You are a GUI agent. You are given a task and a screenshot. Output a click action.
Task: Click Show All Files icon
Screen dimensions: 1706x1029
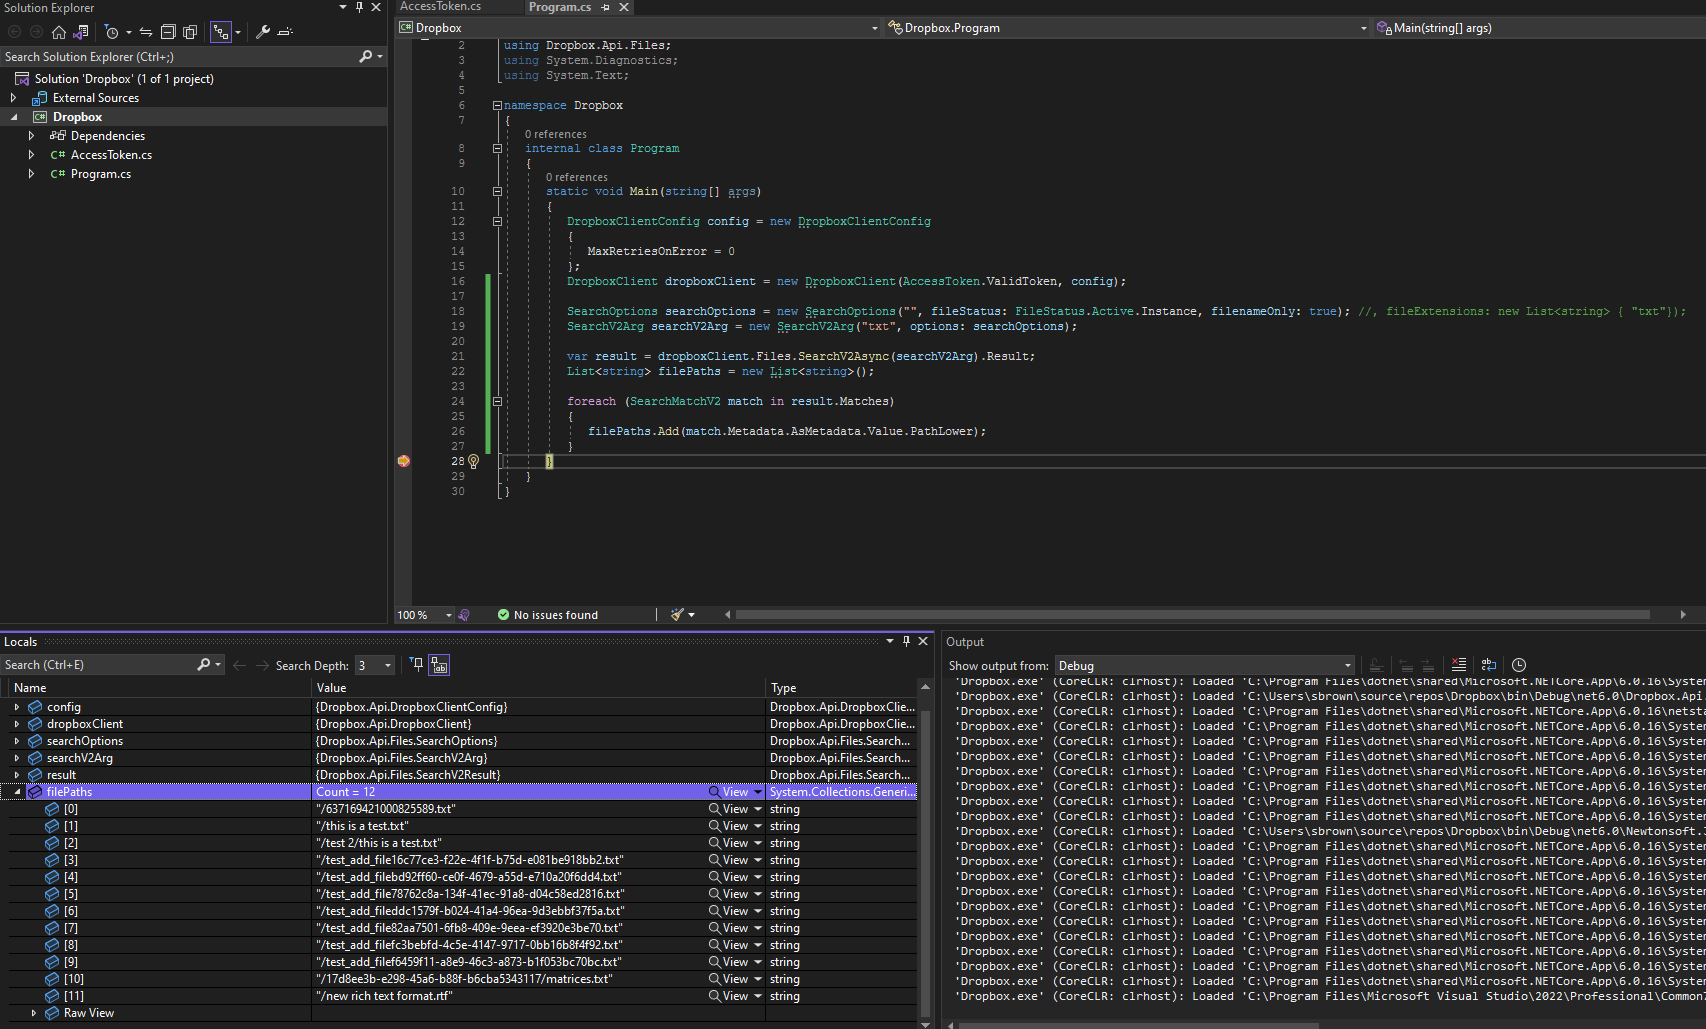[x=190, y=32]
